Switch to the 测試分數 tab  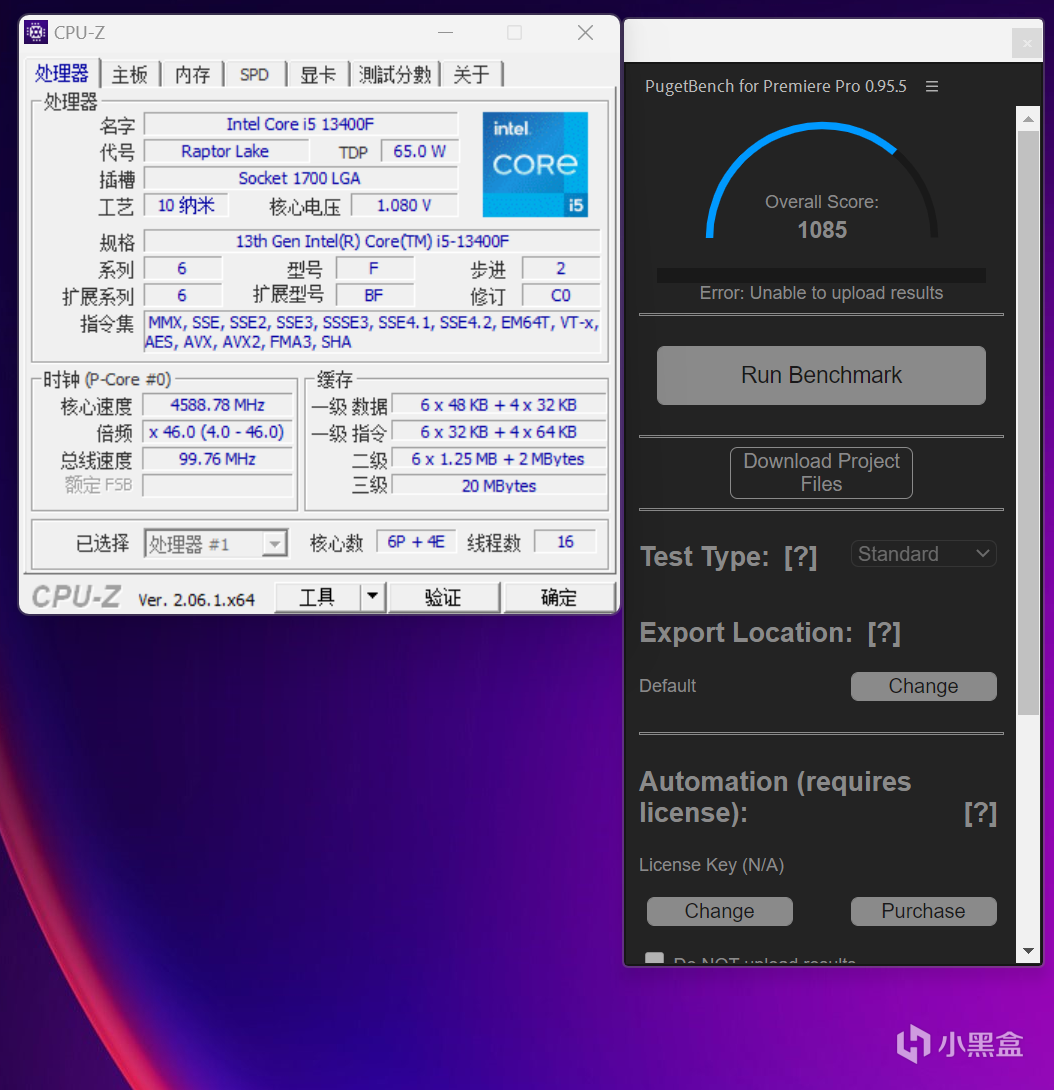[395, 74]
